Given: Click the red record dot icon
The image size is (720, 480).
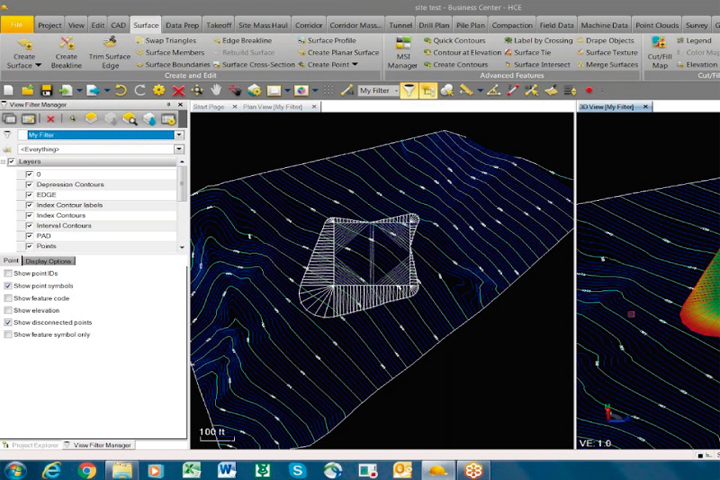Looking at the screenshot, I should tap(589, 90).
